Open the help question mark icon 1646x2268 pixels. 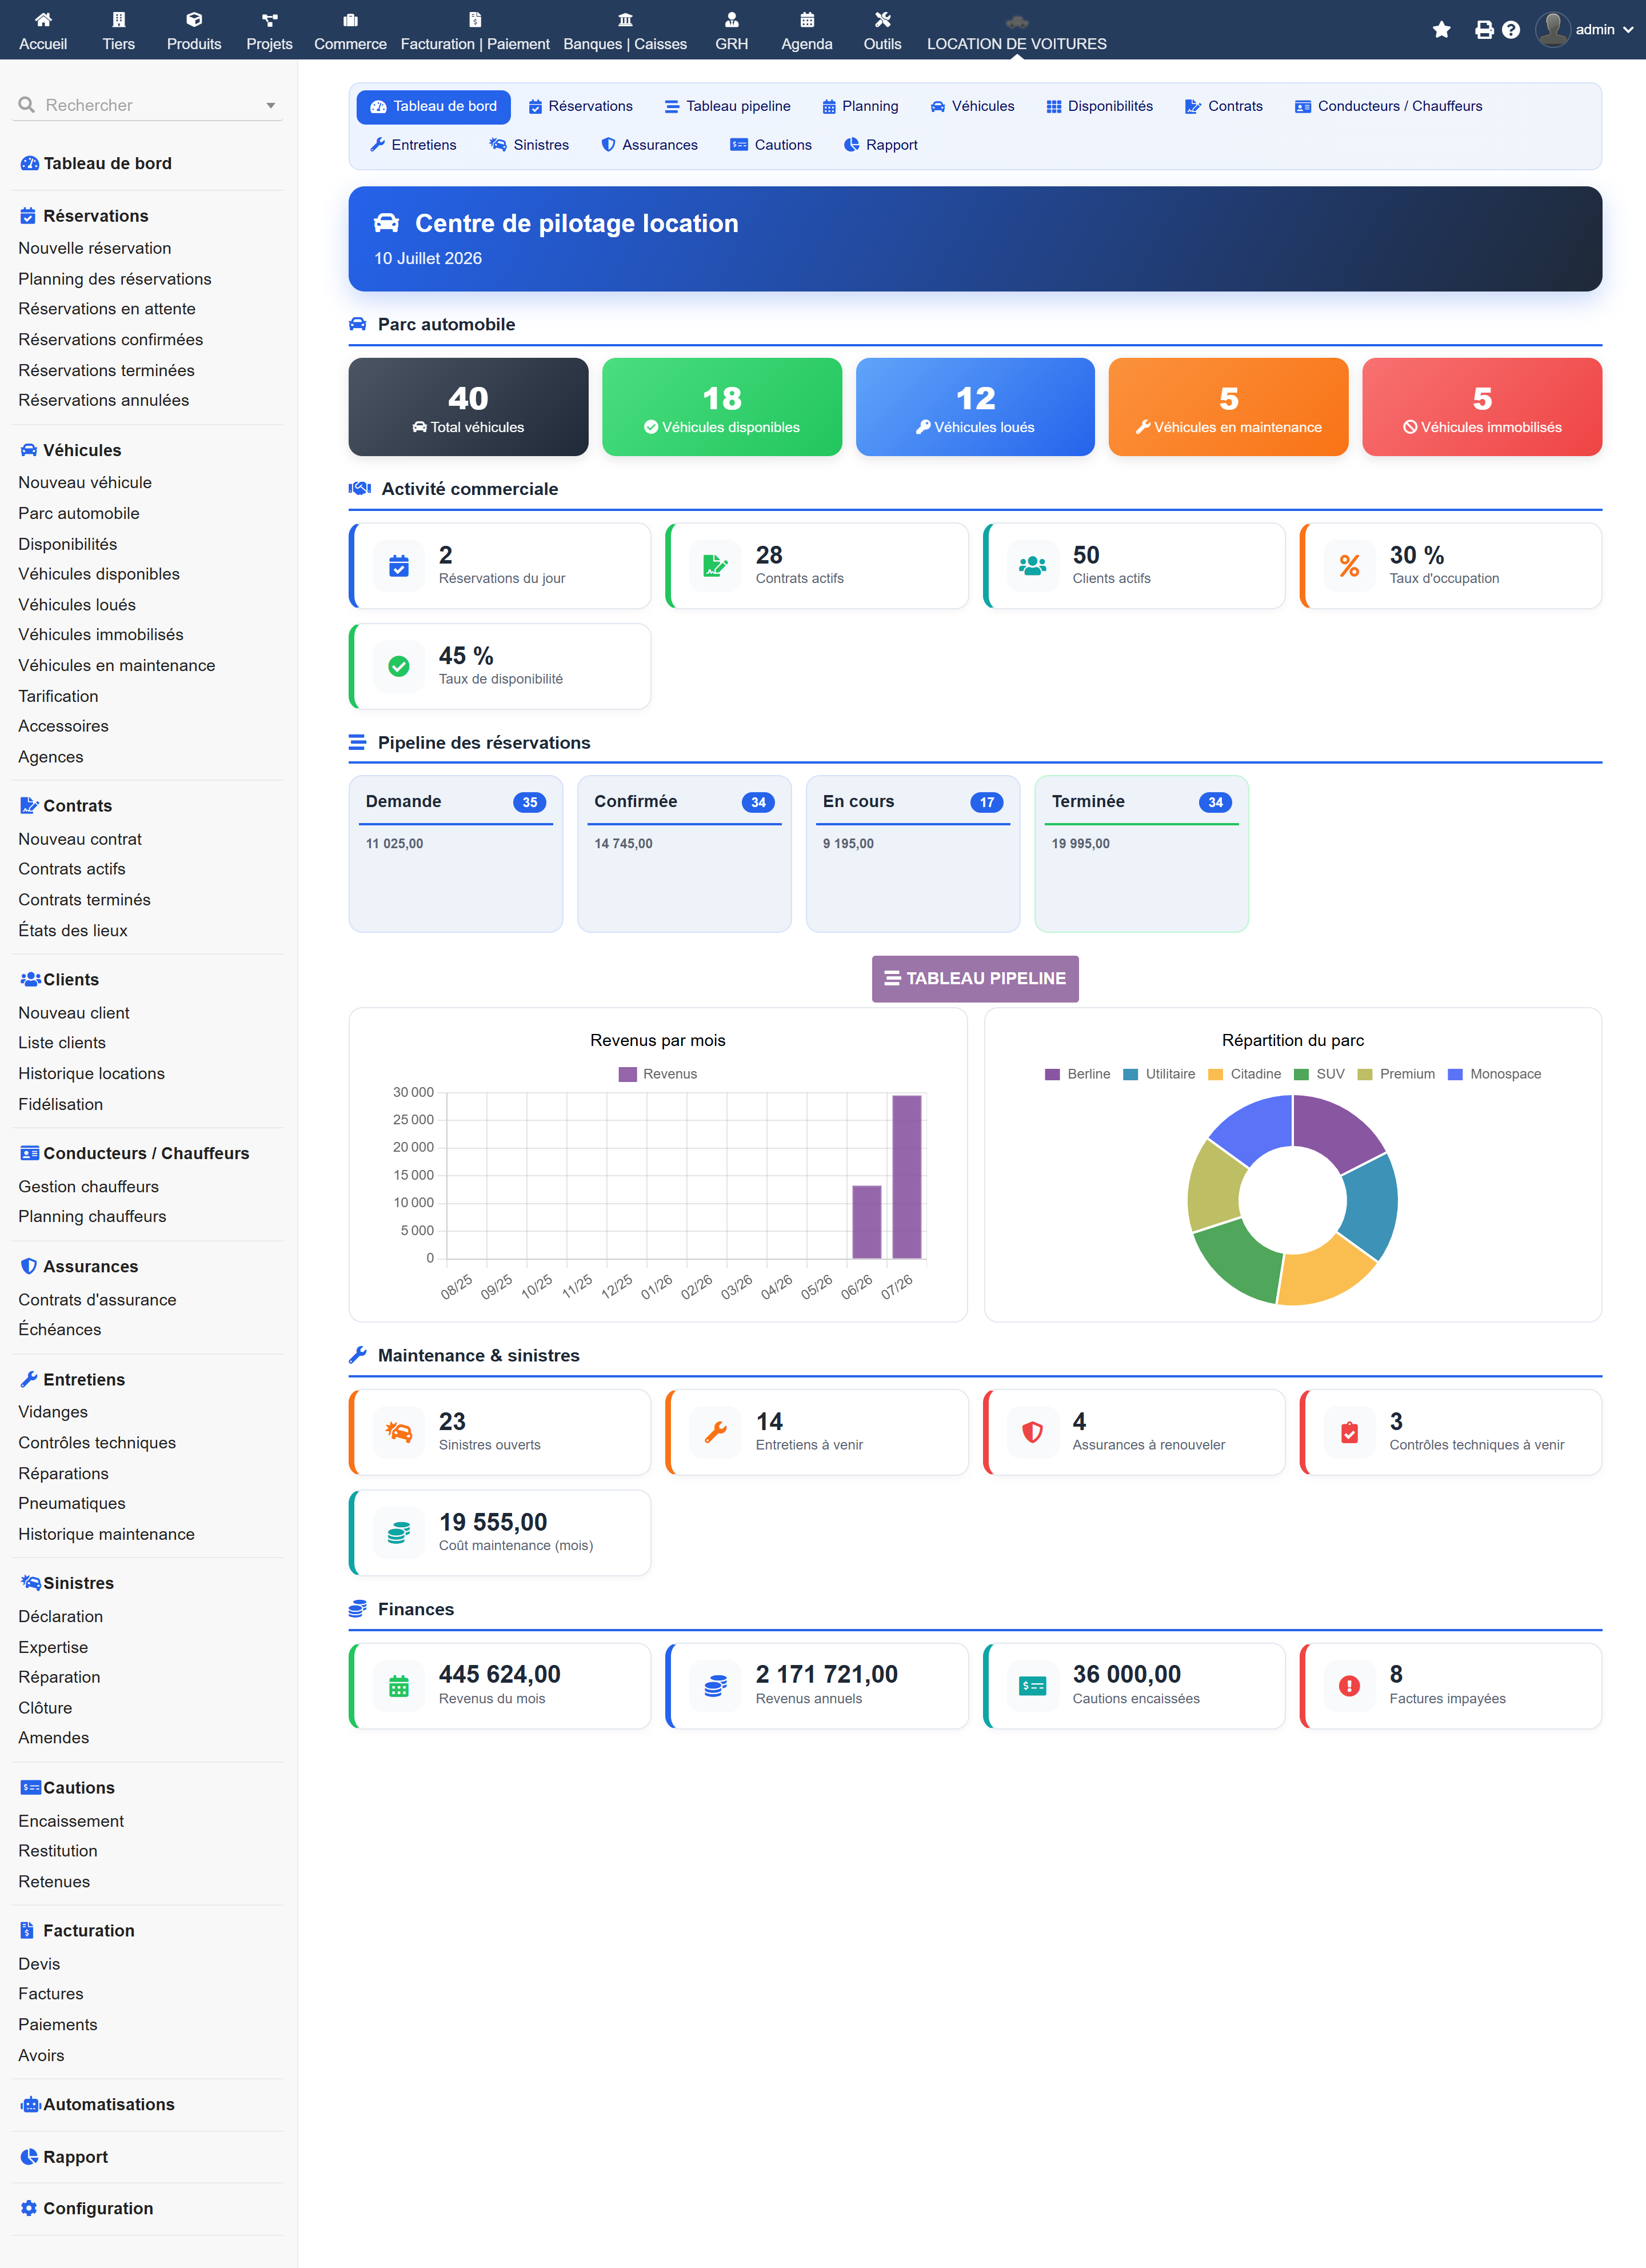tap(1511, 30)
